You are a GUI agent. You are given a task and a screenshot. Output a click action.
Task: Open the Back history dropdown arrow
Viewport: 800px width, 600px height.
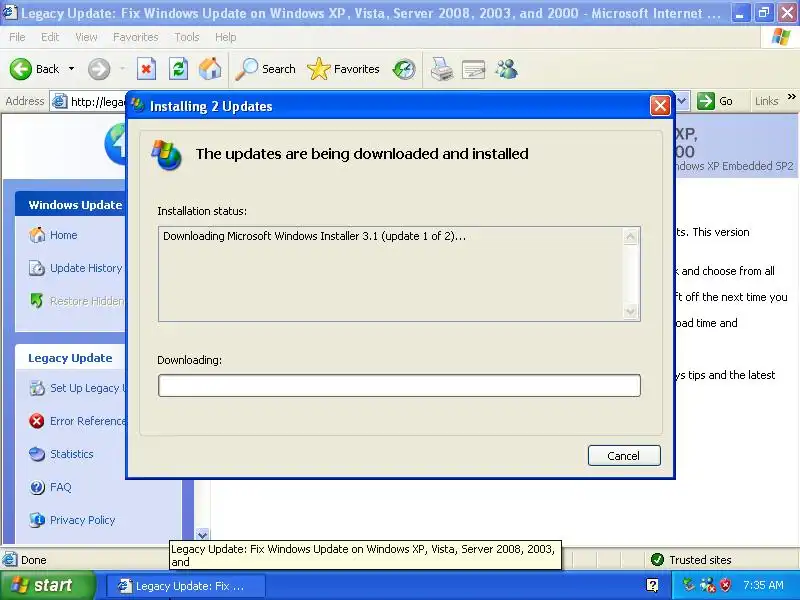(71, 69)
